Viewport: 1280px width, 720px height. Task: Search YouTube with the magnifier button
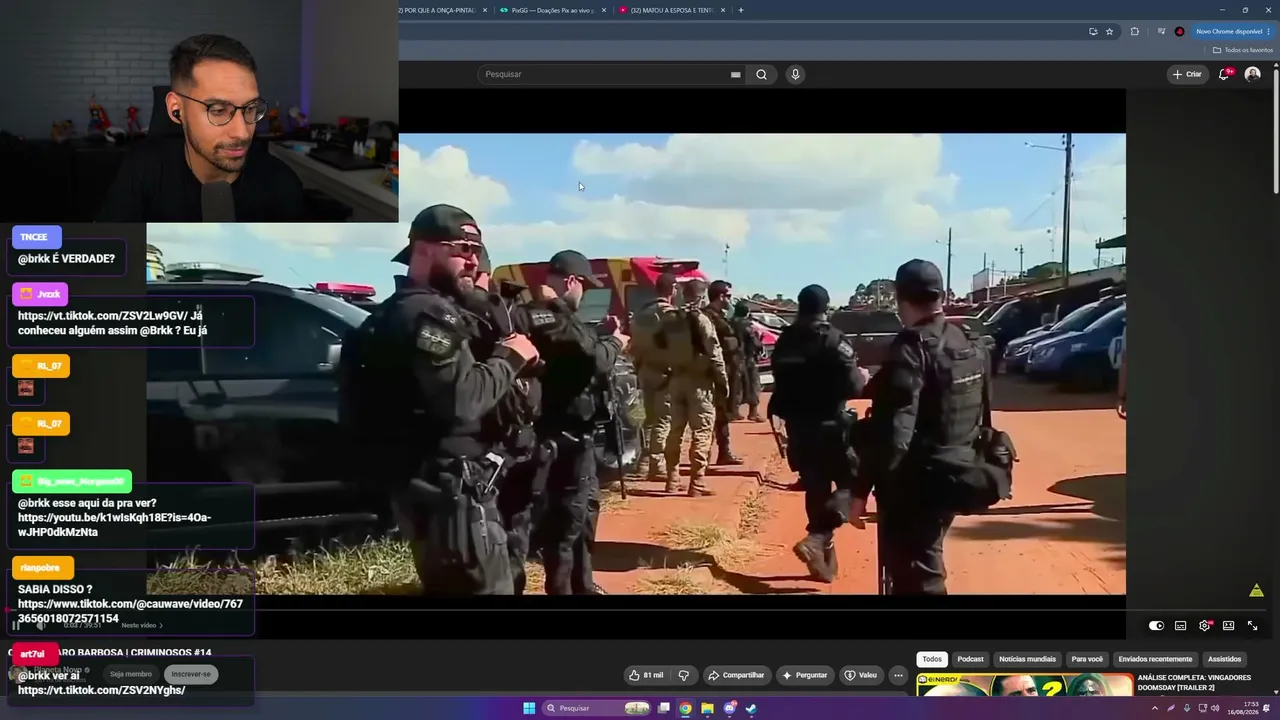click(761, 74)
